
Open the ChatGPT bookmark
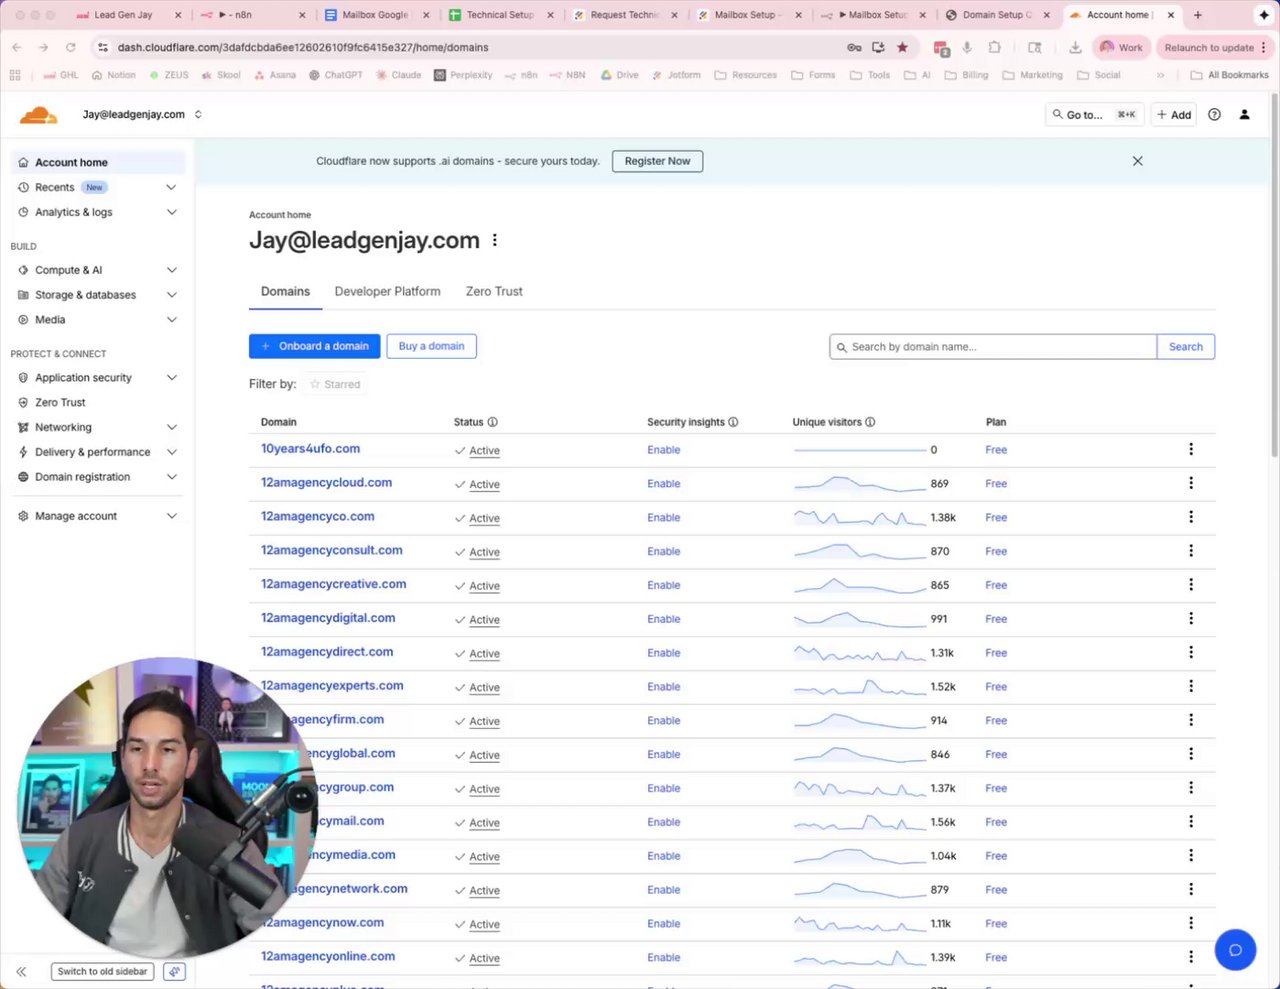tap(335, 75)
